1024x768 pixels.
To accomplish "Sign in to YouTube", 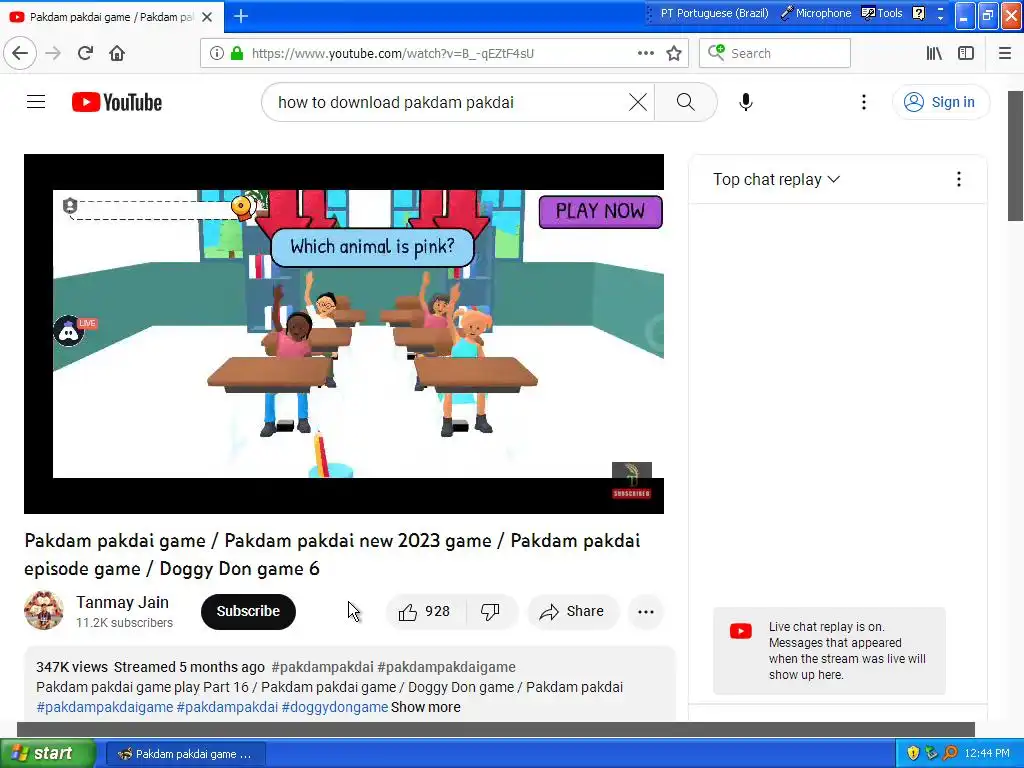I will 940,102.
